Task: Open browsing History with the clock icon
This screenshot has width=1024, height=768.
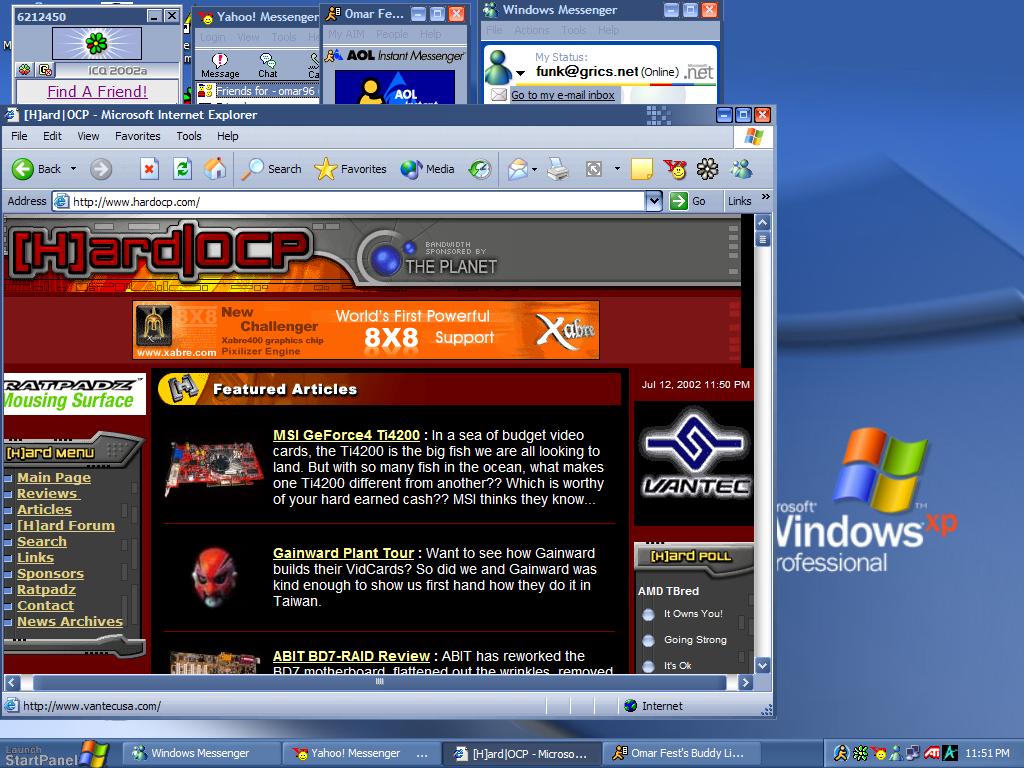Action: click(x=480, y=169)
